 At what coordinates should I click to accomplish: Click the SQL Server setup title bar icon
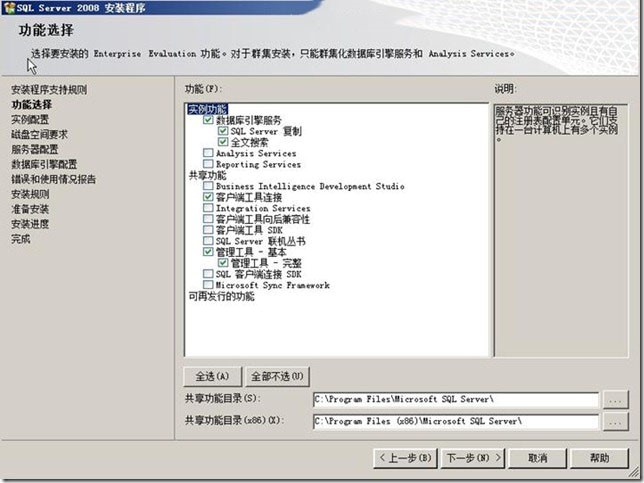point(9,7)
